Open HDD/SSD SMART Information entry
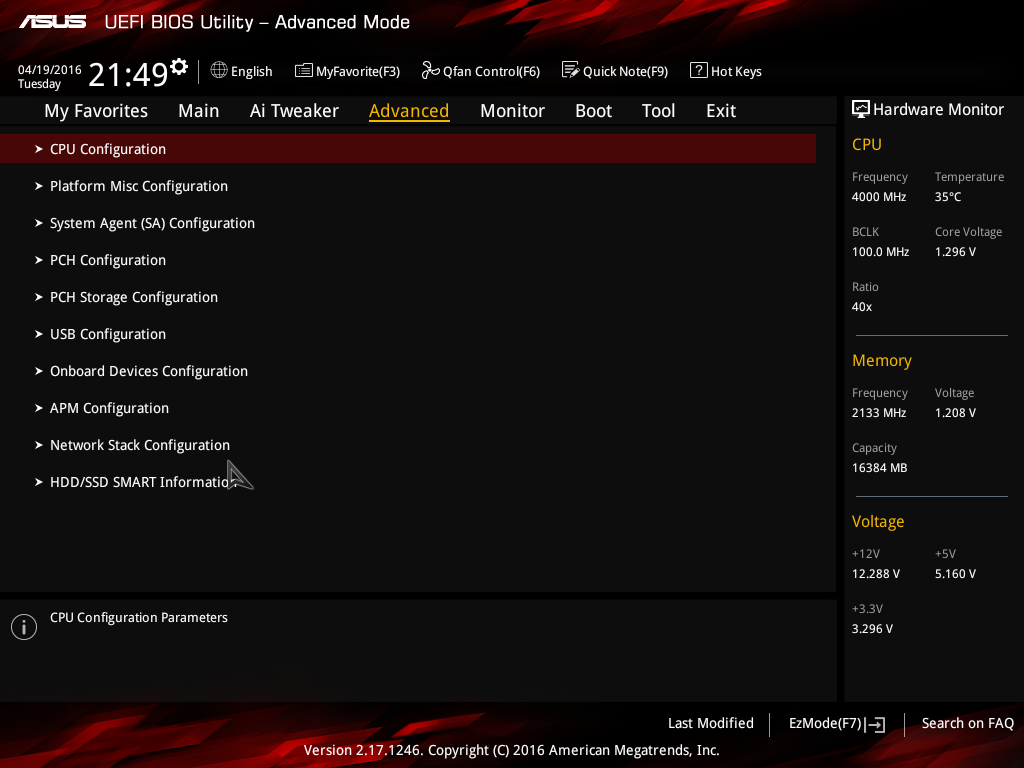 pyautogui.click(x=408, y=482)
